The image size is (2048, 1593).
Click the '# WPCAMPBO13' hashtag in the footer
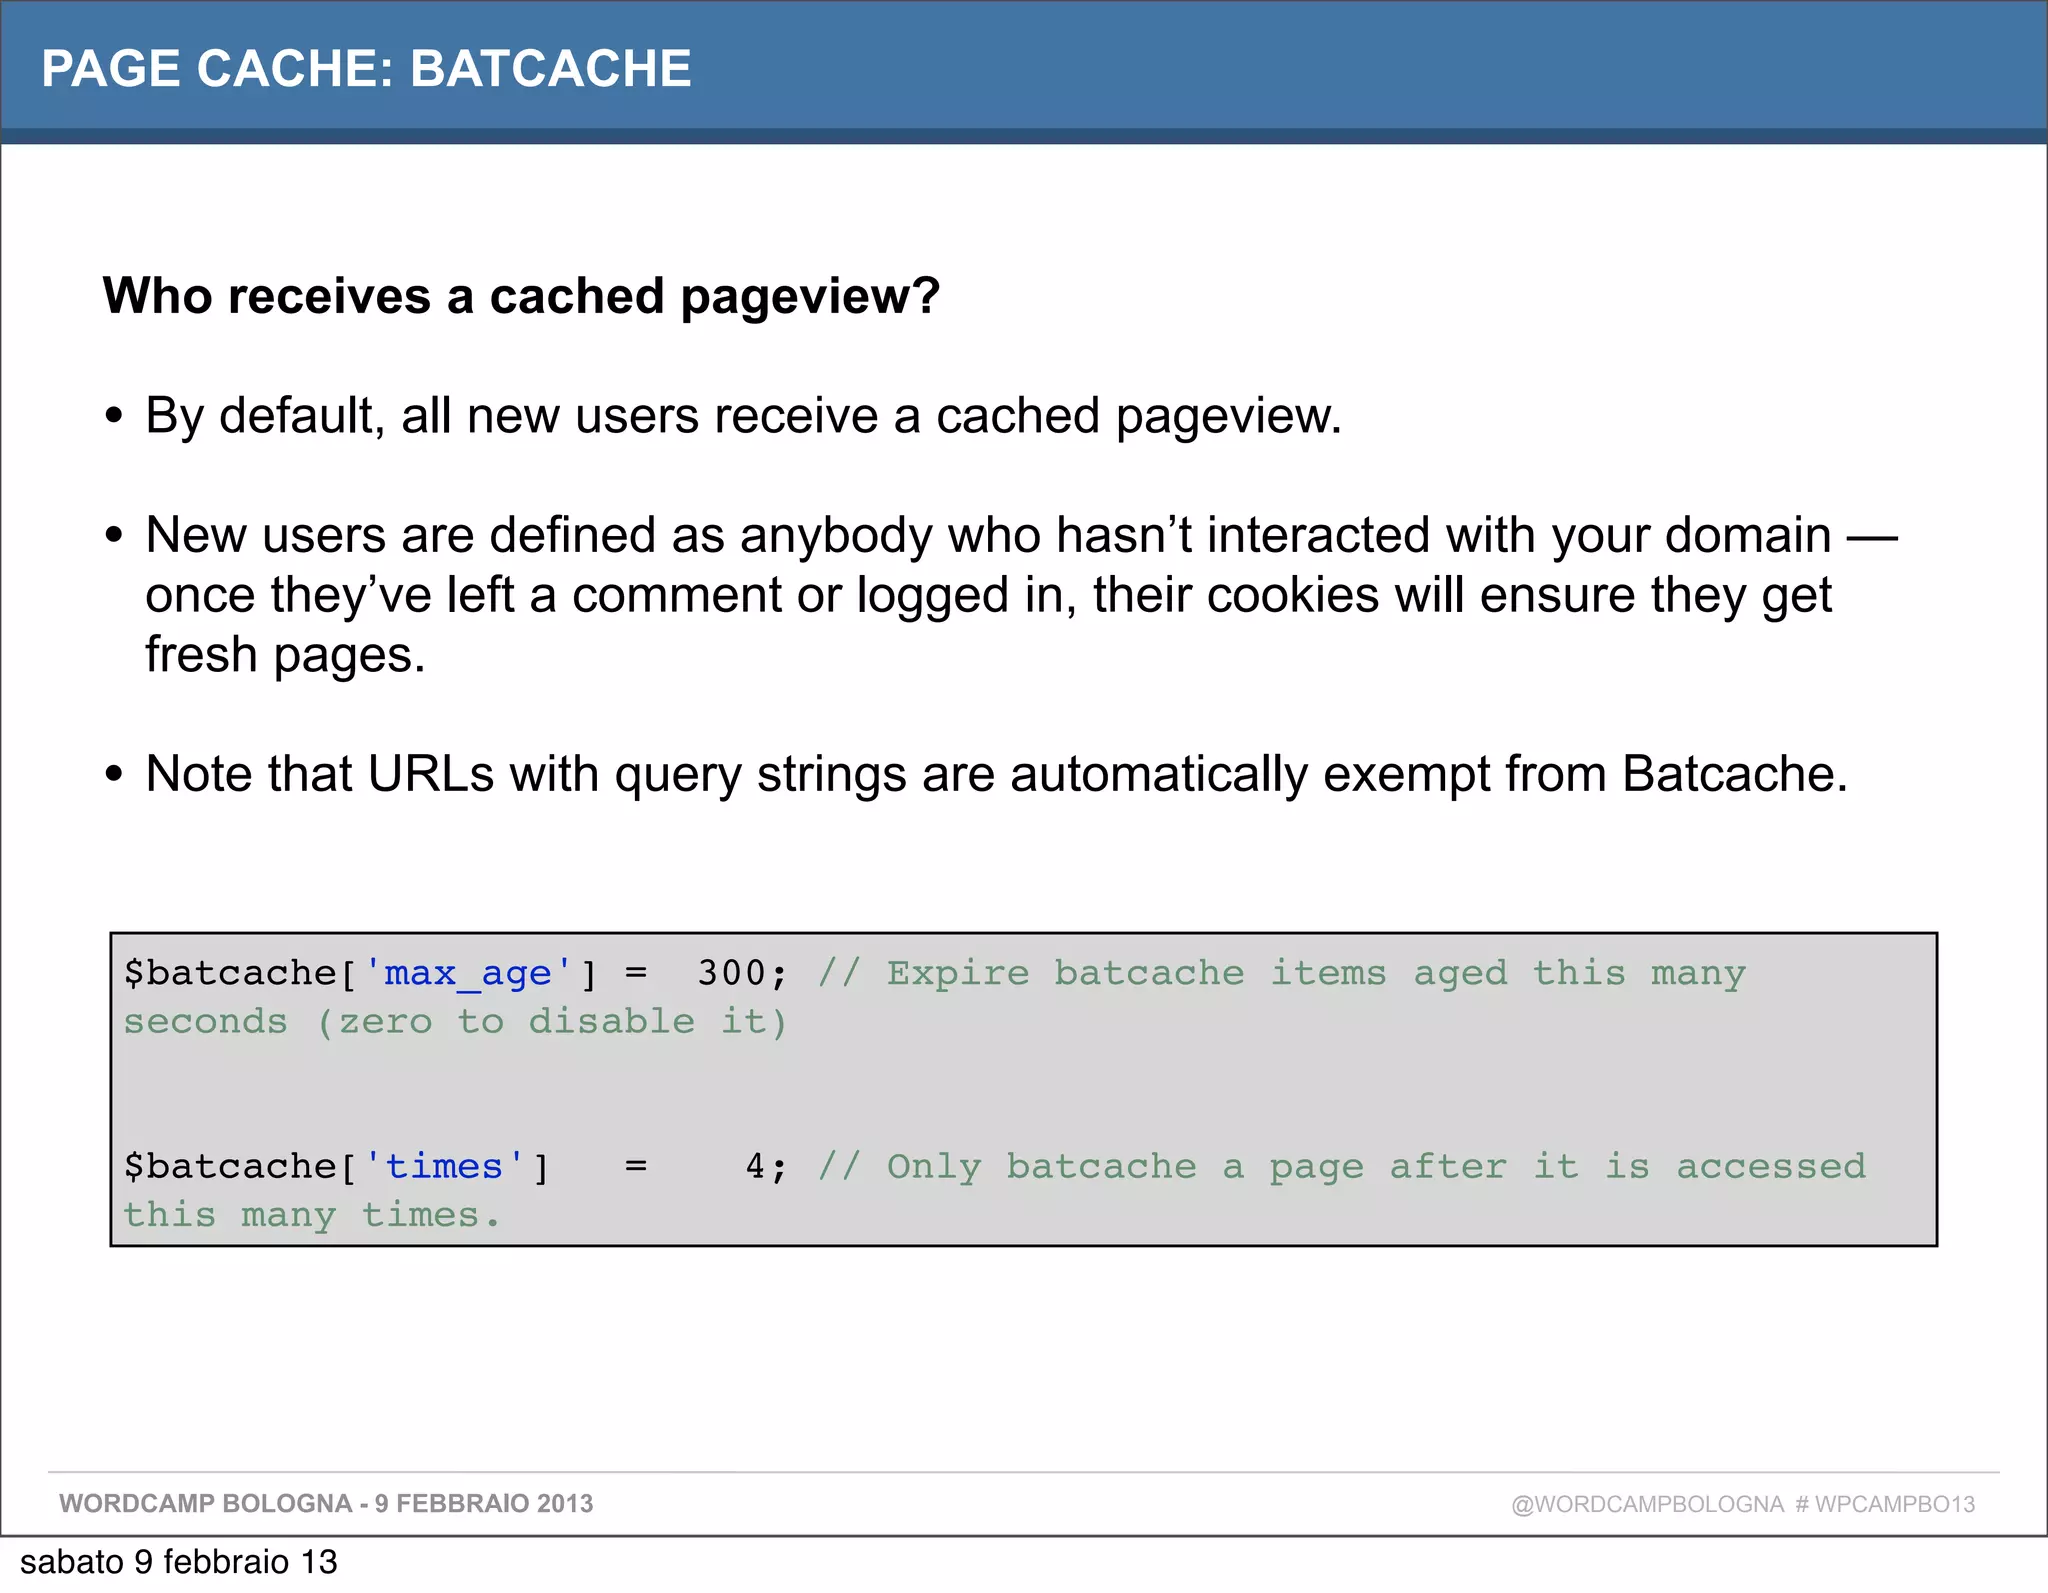click(x=1885, y=1504)
